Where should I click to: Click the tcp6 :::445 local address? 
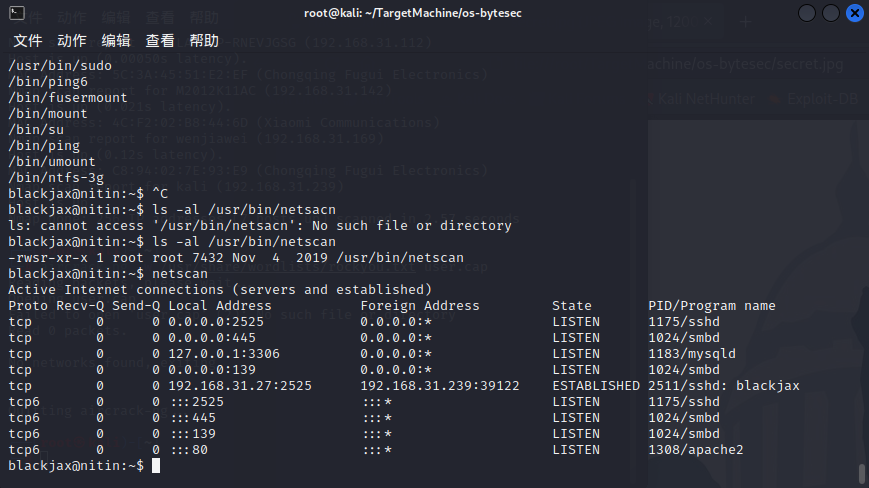pyautogui.click(x=193, y=418)
